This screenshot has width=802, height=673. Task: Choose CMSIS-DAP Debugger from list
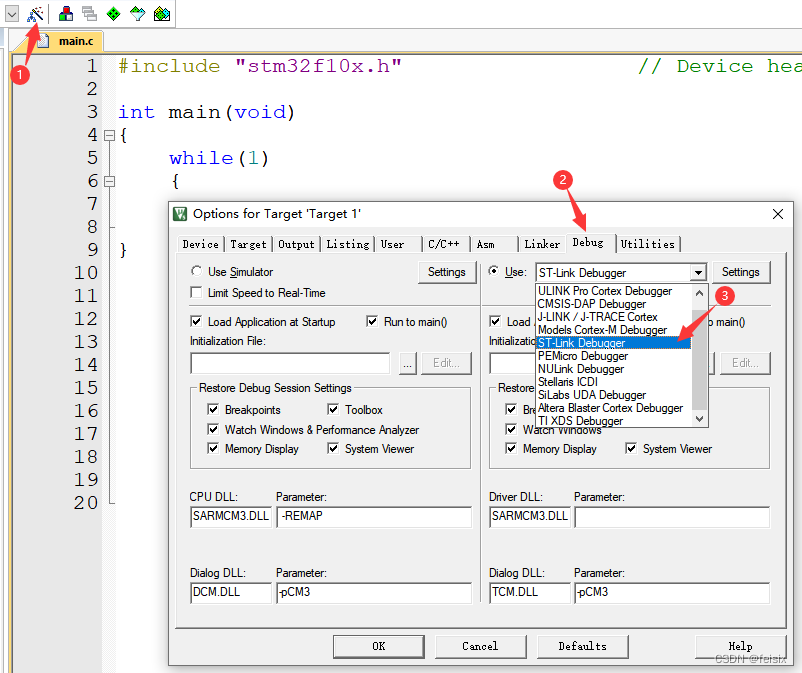pyautogui.click(x=613, y=304)
